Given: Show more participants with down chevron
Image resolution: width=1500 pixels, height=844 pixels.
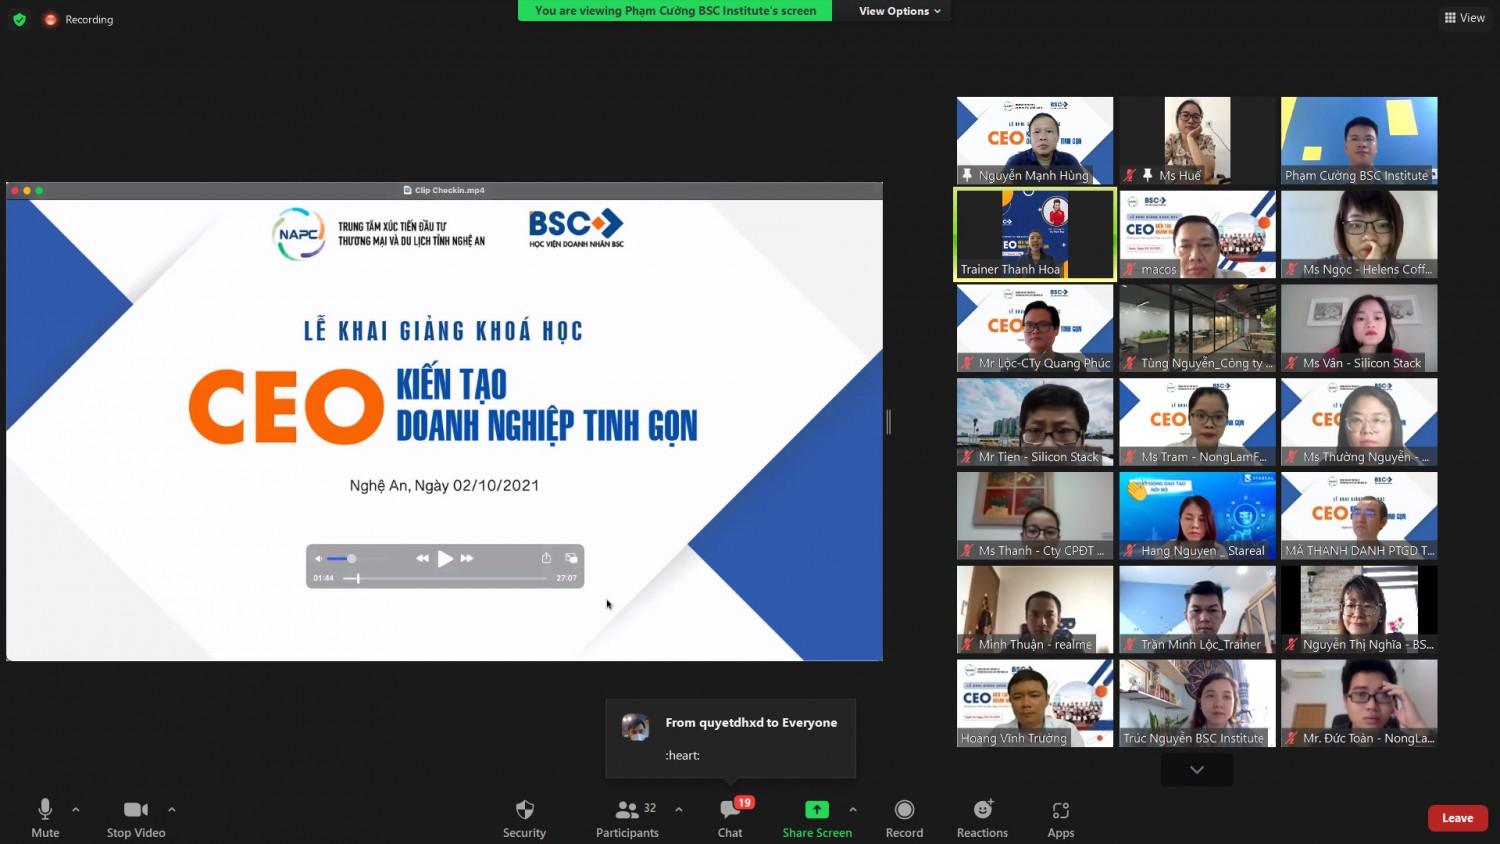Looking at the screenshot, I should pyautogui.click(x=1196, y=770).
